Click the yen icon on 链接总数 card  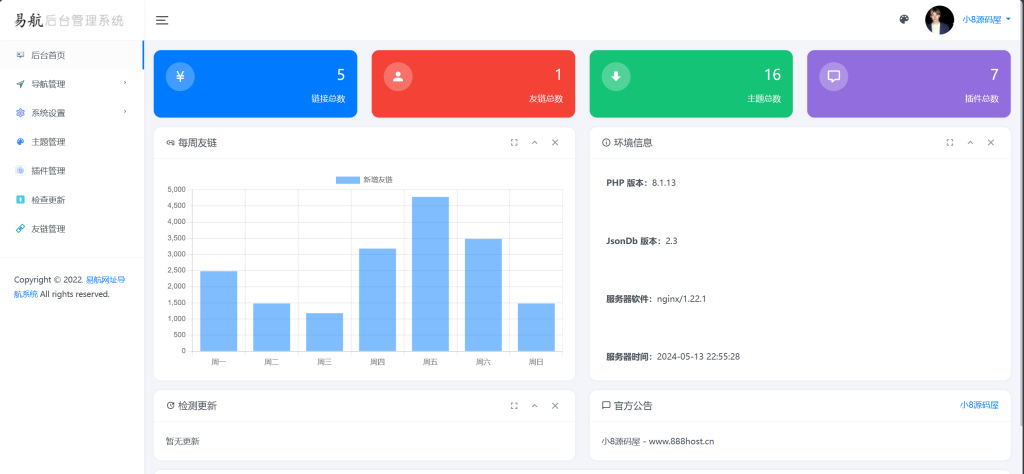(x=180, y=76)
